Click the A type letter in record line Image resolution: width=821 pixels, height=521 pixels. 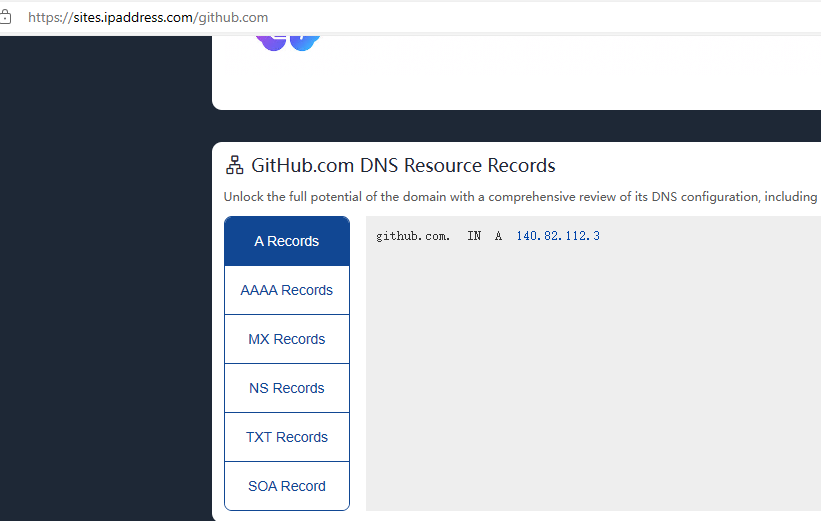(x=498, y=236)
